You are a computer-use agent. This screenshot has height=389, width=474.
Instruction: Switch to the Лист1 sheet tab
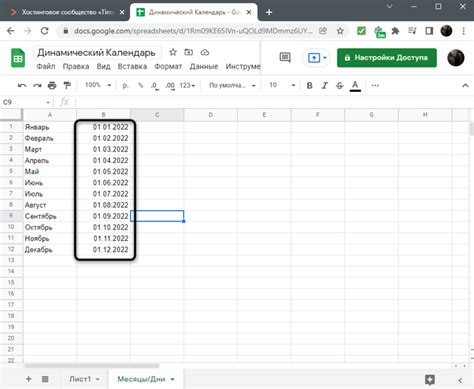(x=80, y=379)
